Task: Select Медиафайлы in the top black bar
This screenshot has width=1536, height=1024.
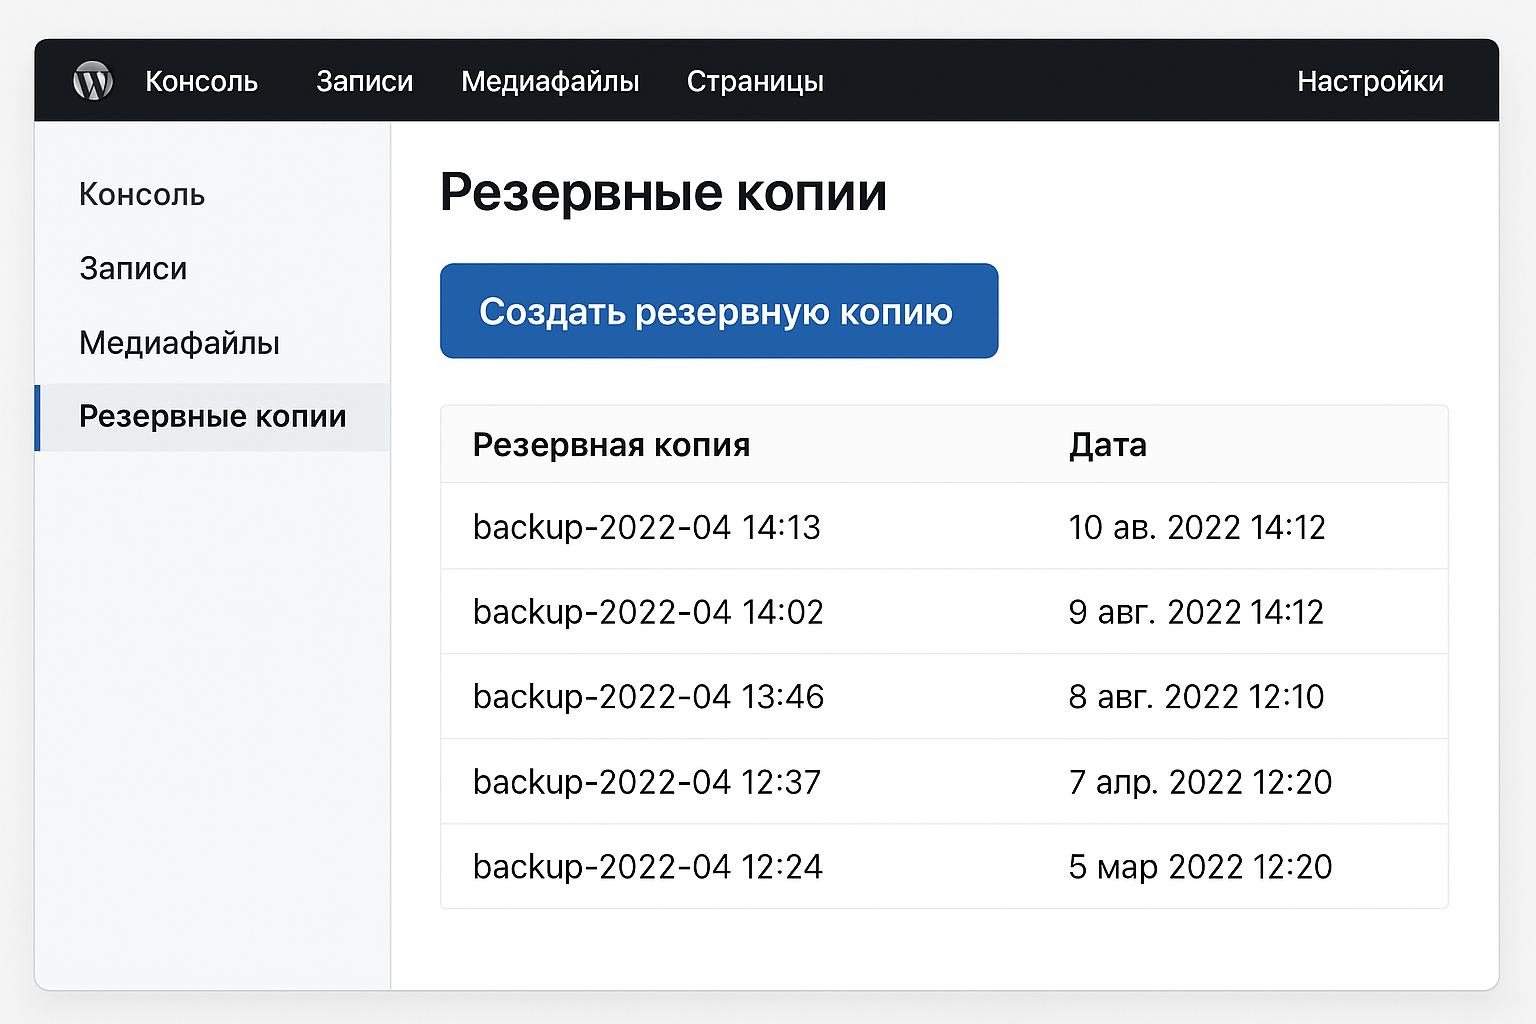Action: pyautogui.click(x=550, y=81)
